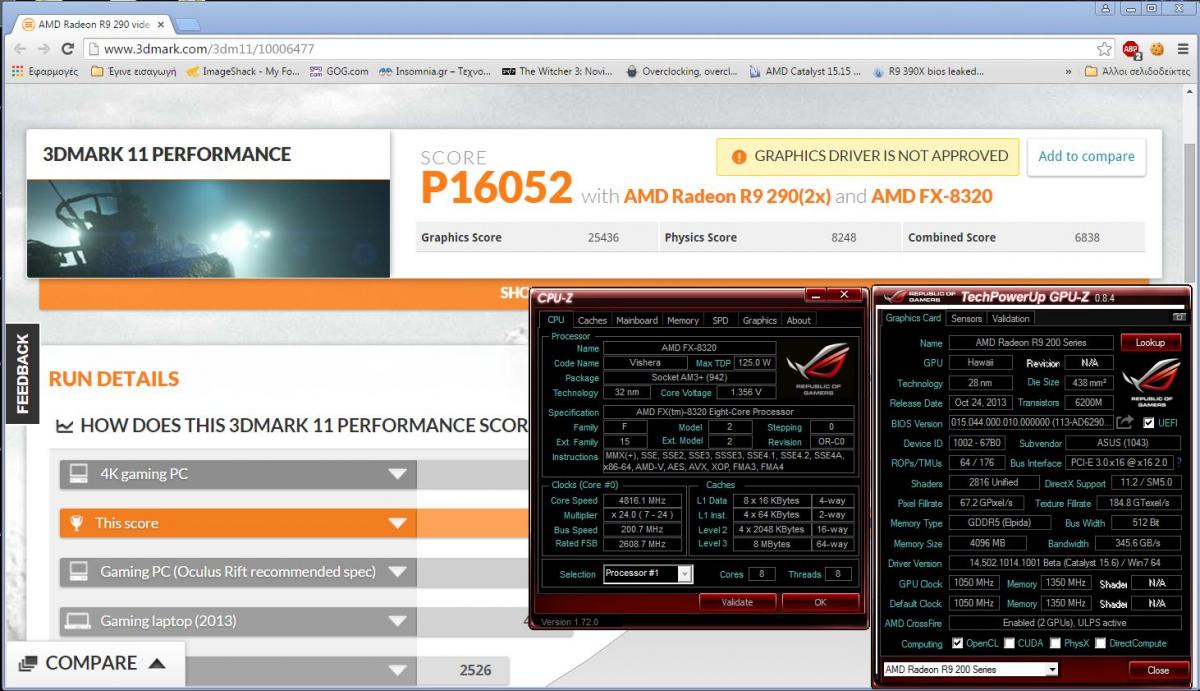Image resolution: width=1200 pixels, height=691 pixels.
Task: Click Add to compare button
Action: coord(1086,157)
